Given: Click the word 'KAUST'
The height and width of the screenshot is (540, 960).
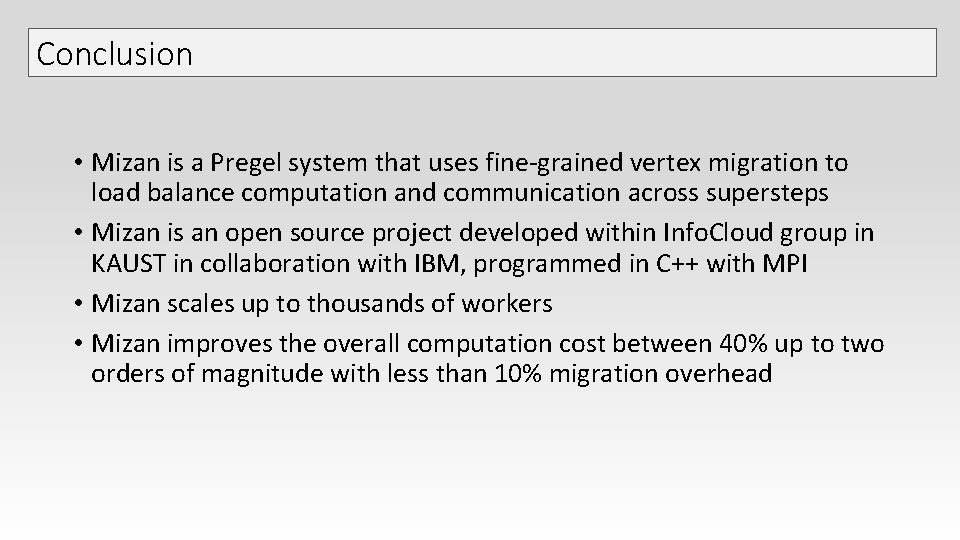Looking at the screenshot, I should 129,264.
